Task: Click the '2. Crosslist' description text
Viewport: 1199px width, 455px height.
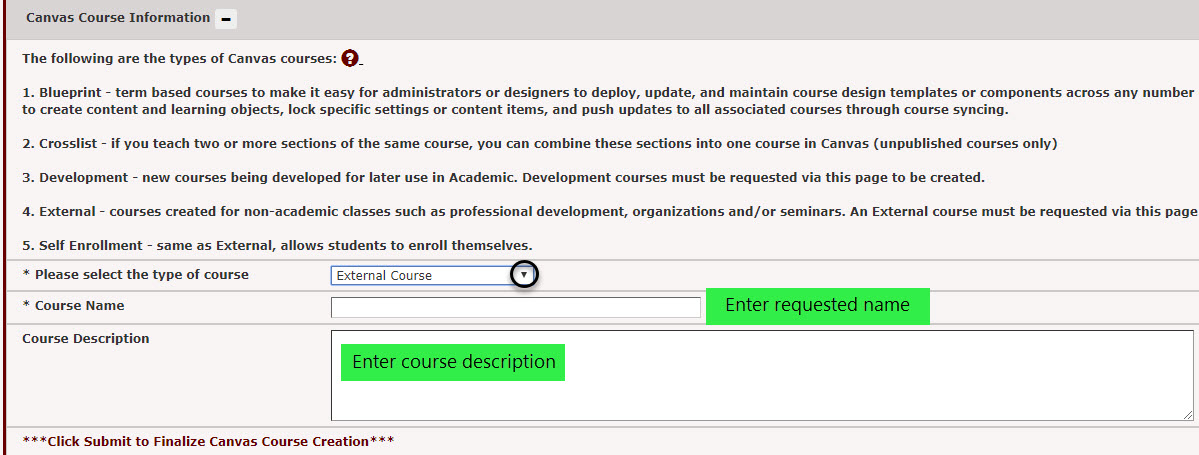Action: coord(540,144)
